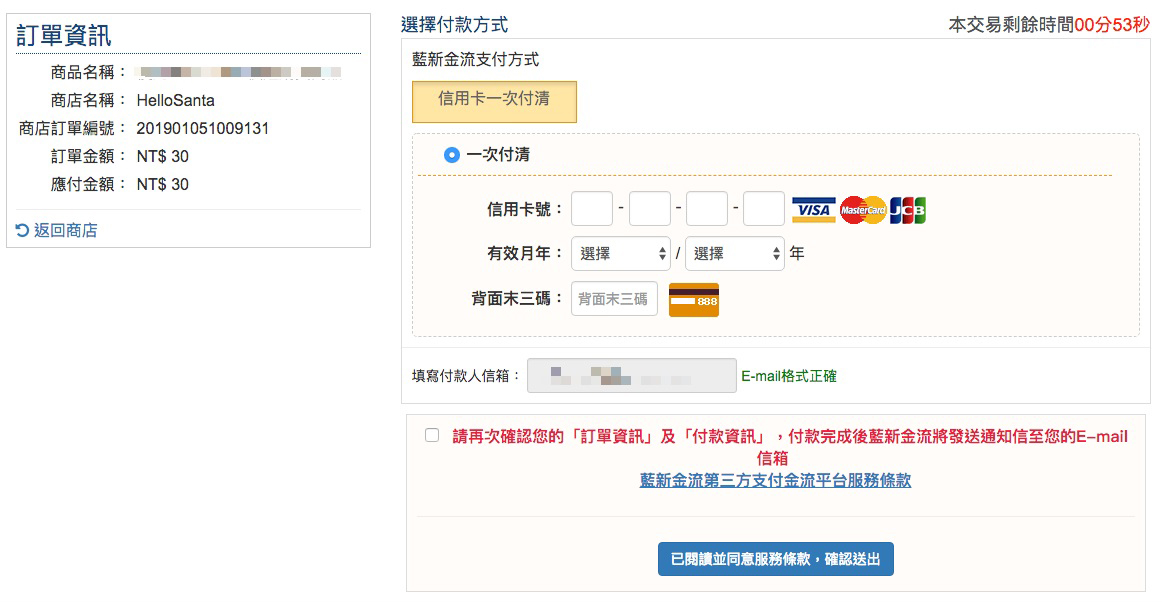This screenshot has width=1162, height=605.
Task: Select the 一次付清 radio button
Action: pos(452,155)
